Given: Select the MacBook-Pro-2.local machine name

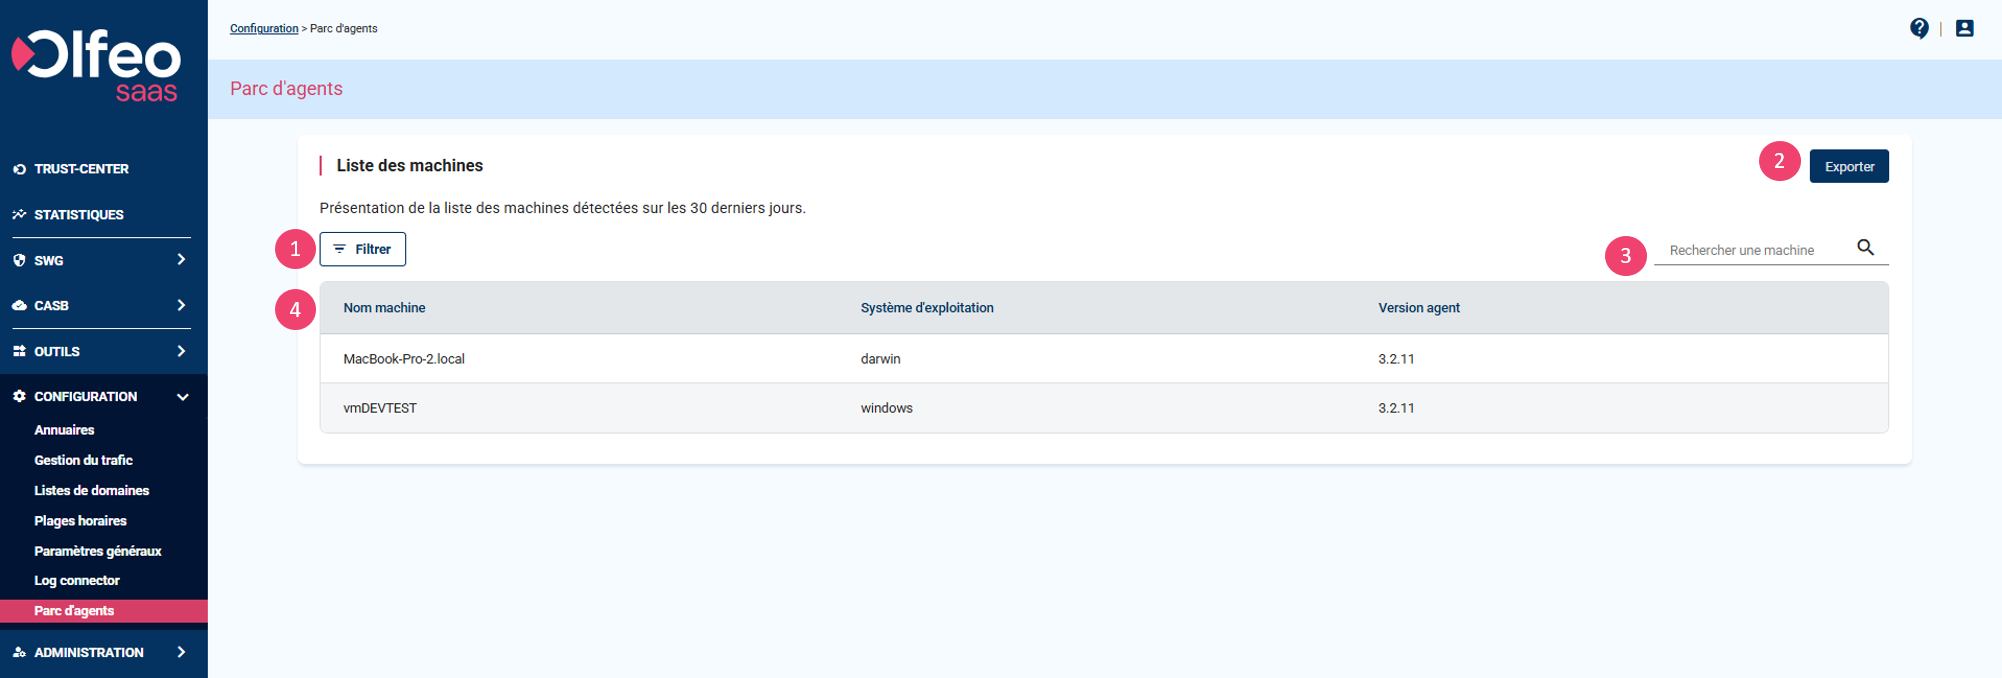Looking at the screenshot, I should (404, 359).
